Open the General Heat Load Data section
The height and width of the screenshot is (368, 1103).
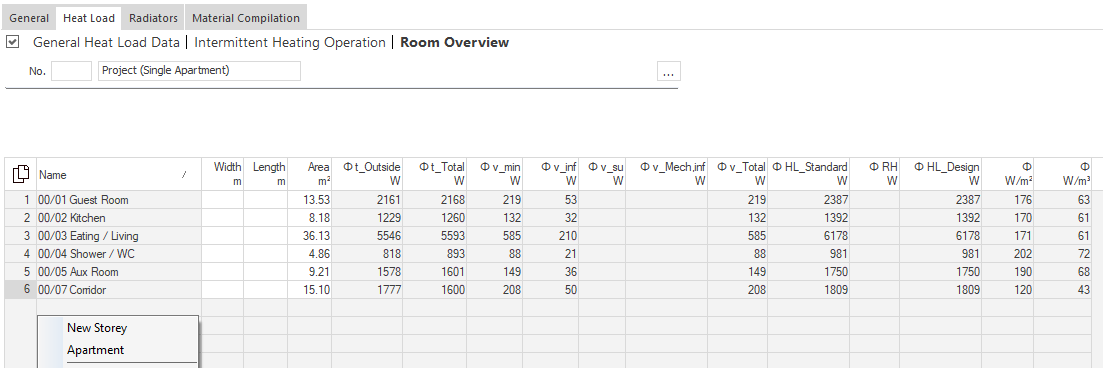coord(106,42)
